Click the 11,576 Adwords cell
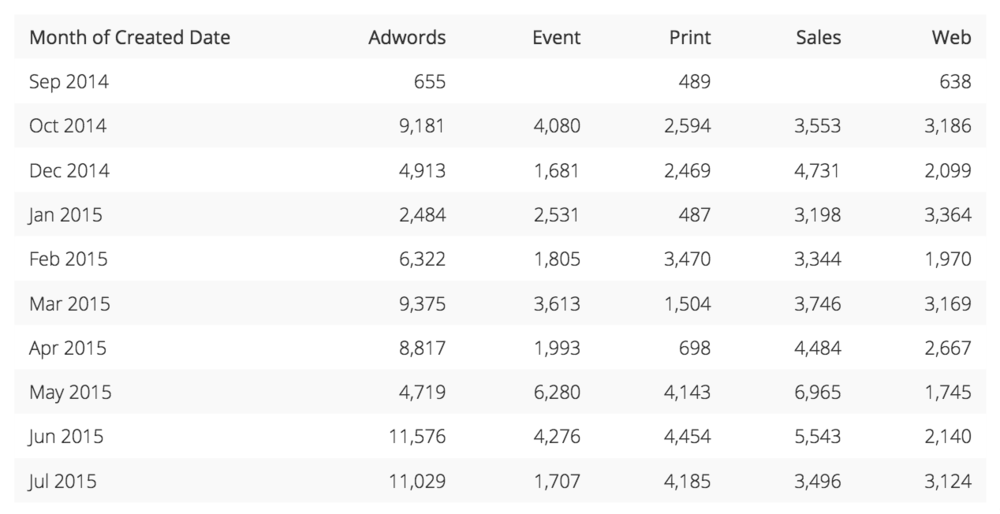Screen dimensions: 1000x514 417,436
